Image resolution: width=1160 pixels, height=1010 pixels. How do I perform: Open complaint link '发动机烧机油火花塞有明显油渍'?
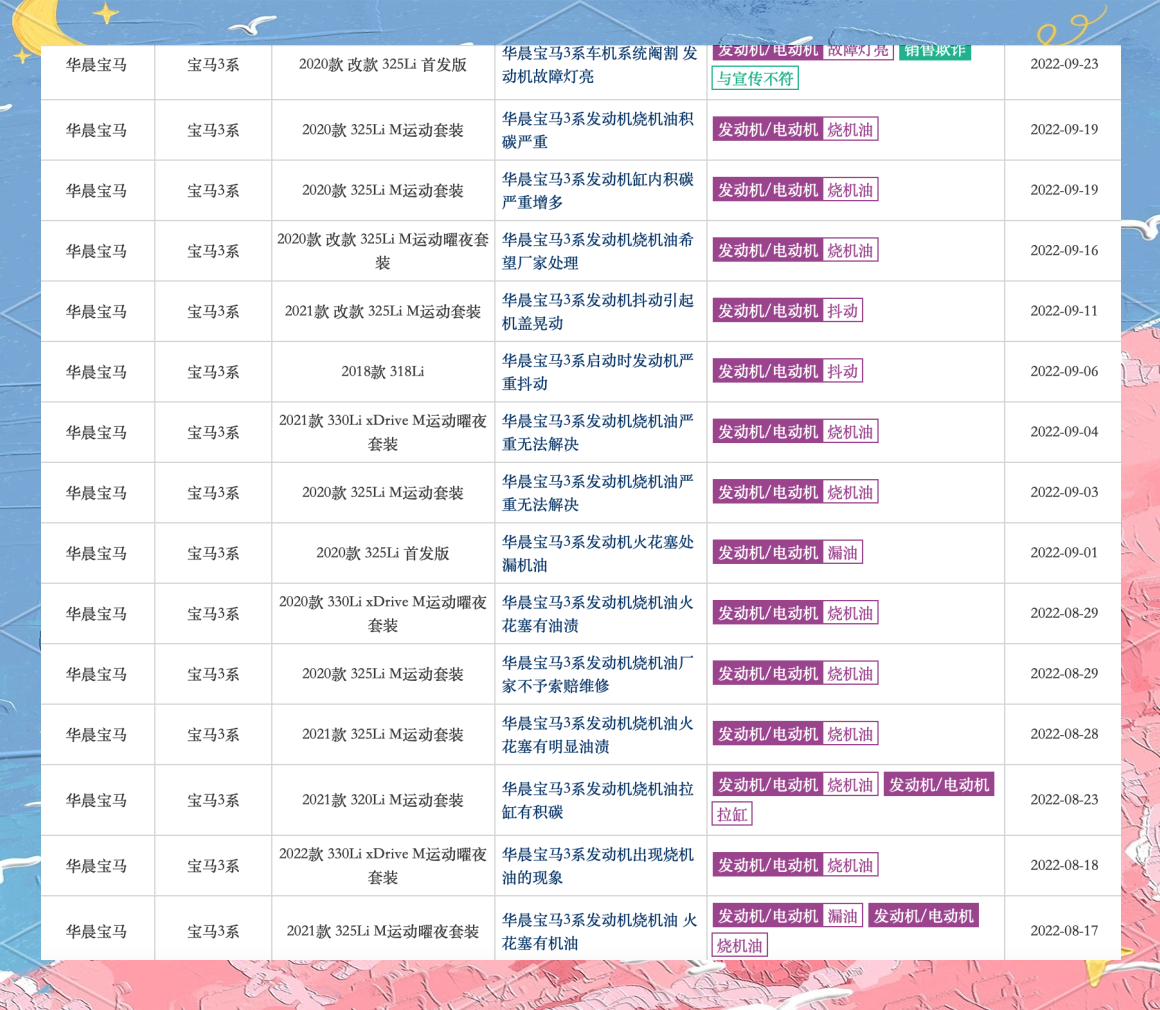pyautogui.click(x=598, y=735)
